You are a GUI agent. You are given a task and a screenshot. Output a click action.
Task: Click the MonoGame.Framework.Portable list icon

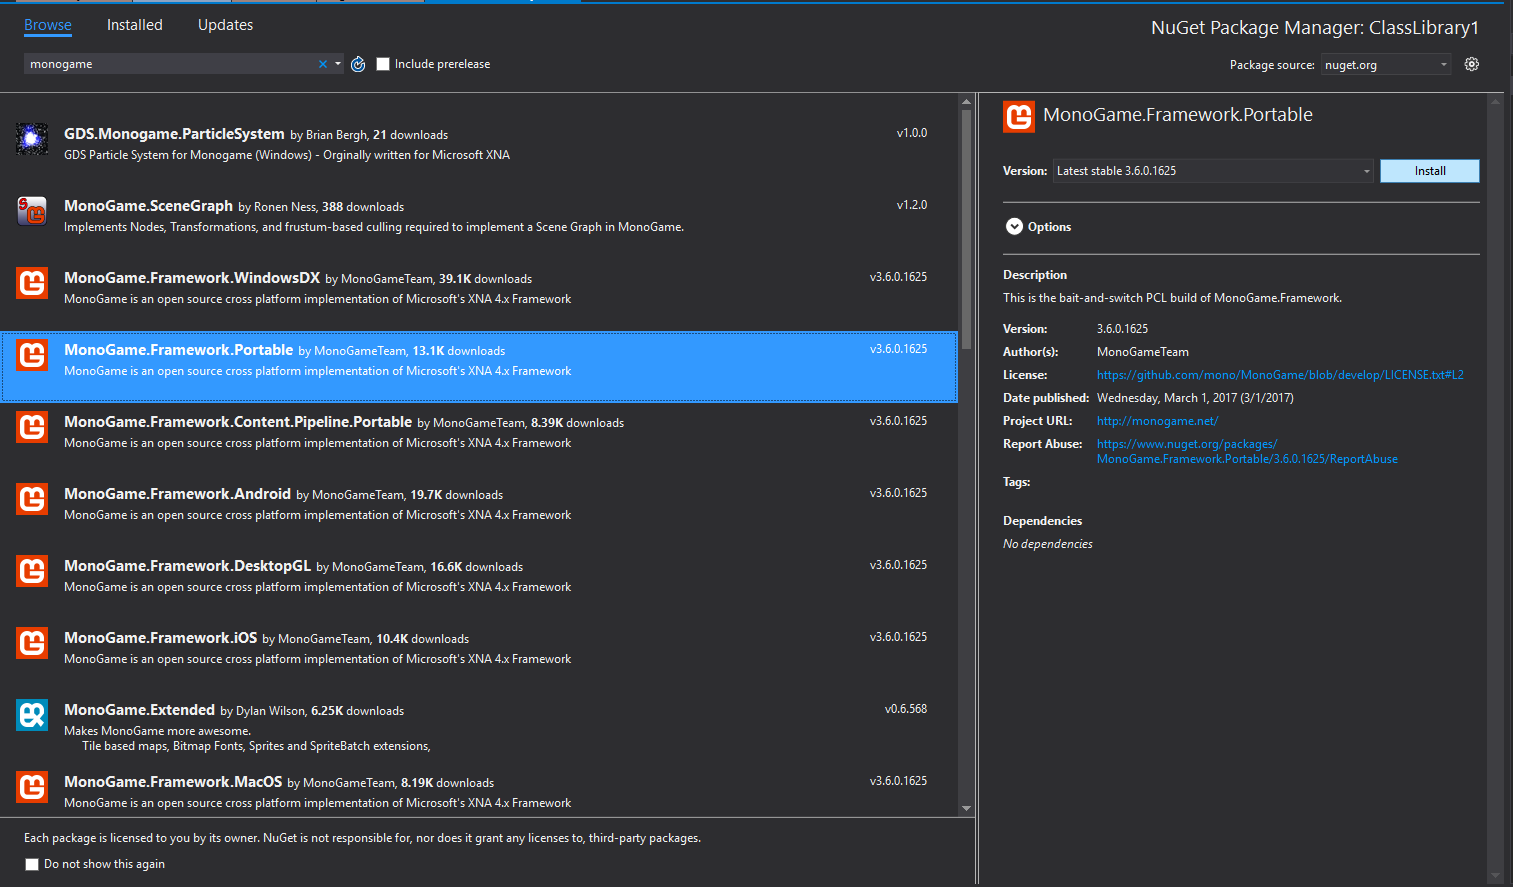32,355
